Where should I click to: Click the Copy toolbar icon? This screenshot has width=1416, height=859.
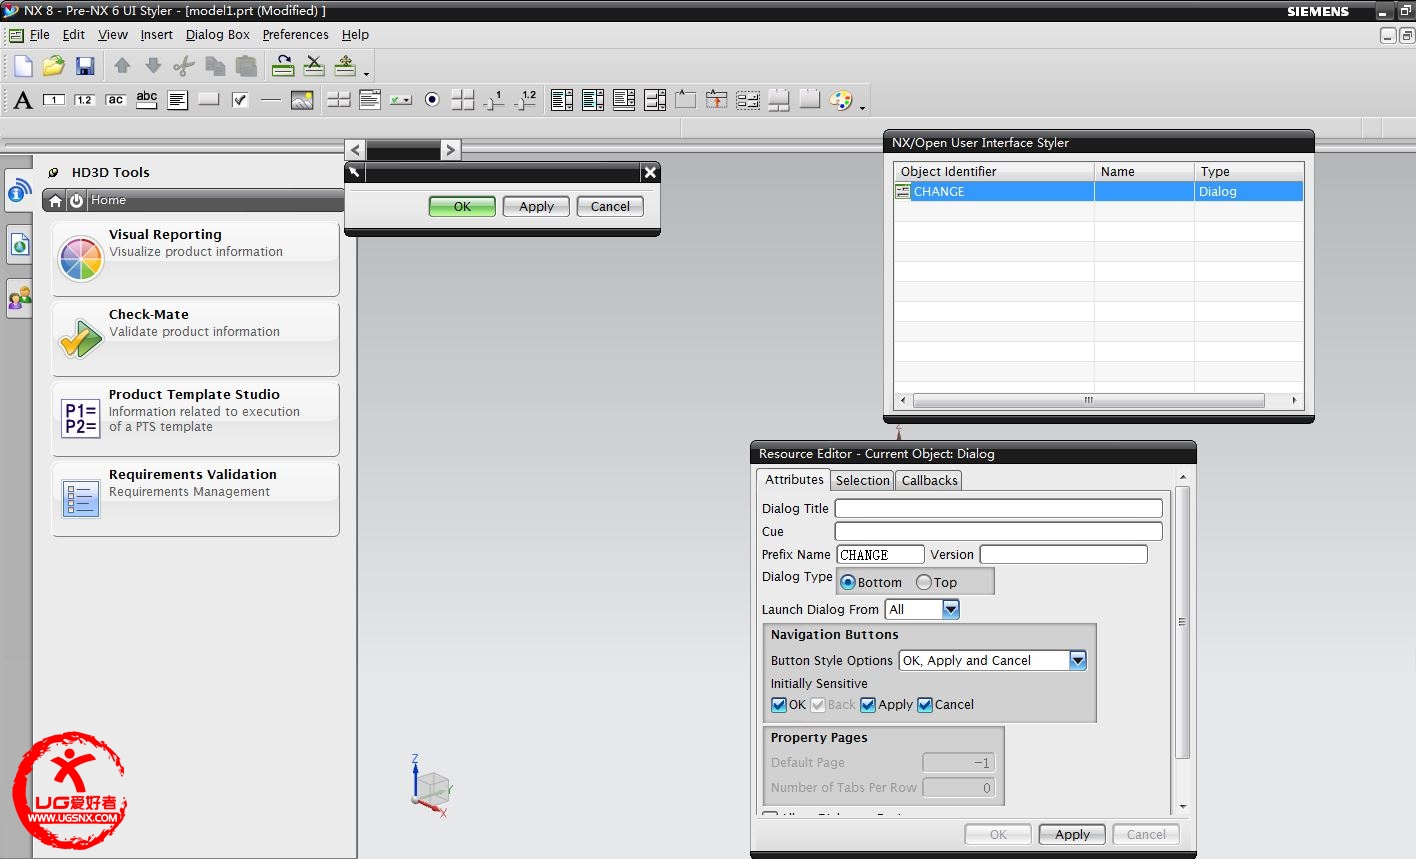tap(215, 66)
